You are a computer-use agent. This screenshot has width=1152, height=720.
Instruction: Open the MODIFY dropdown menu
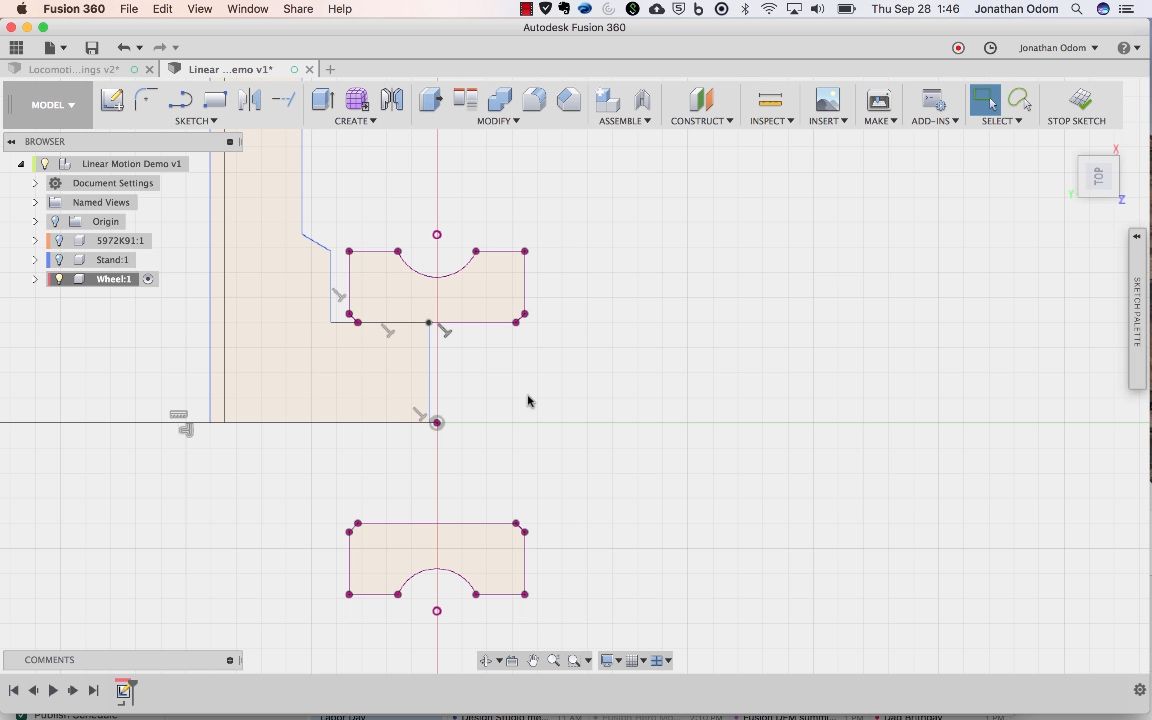498,120
